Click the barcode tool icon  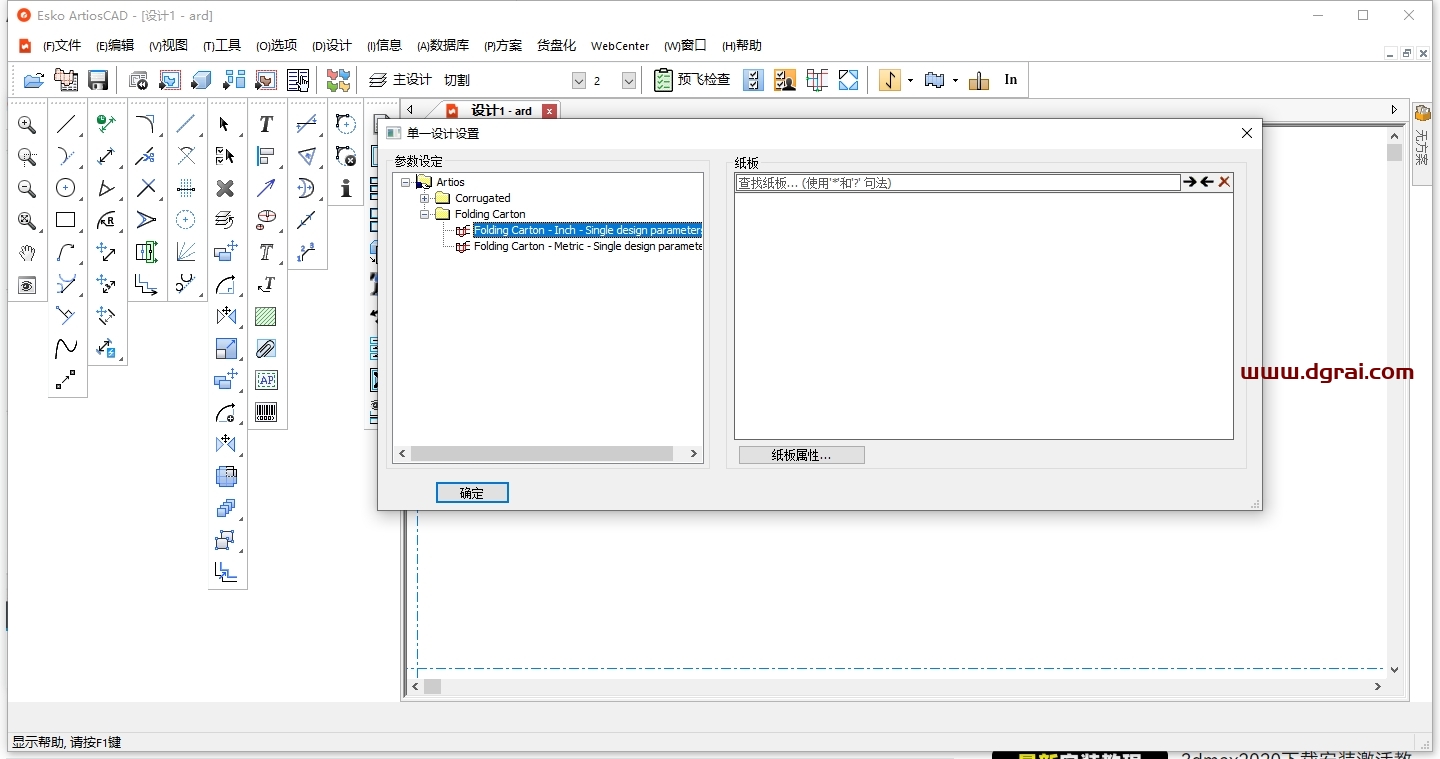coord(266,412)
